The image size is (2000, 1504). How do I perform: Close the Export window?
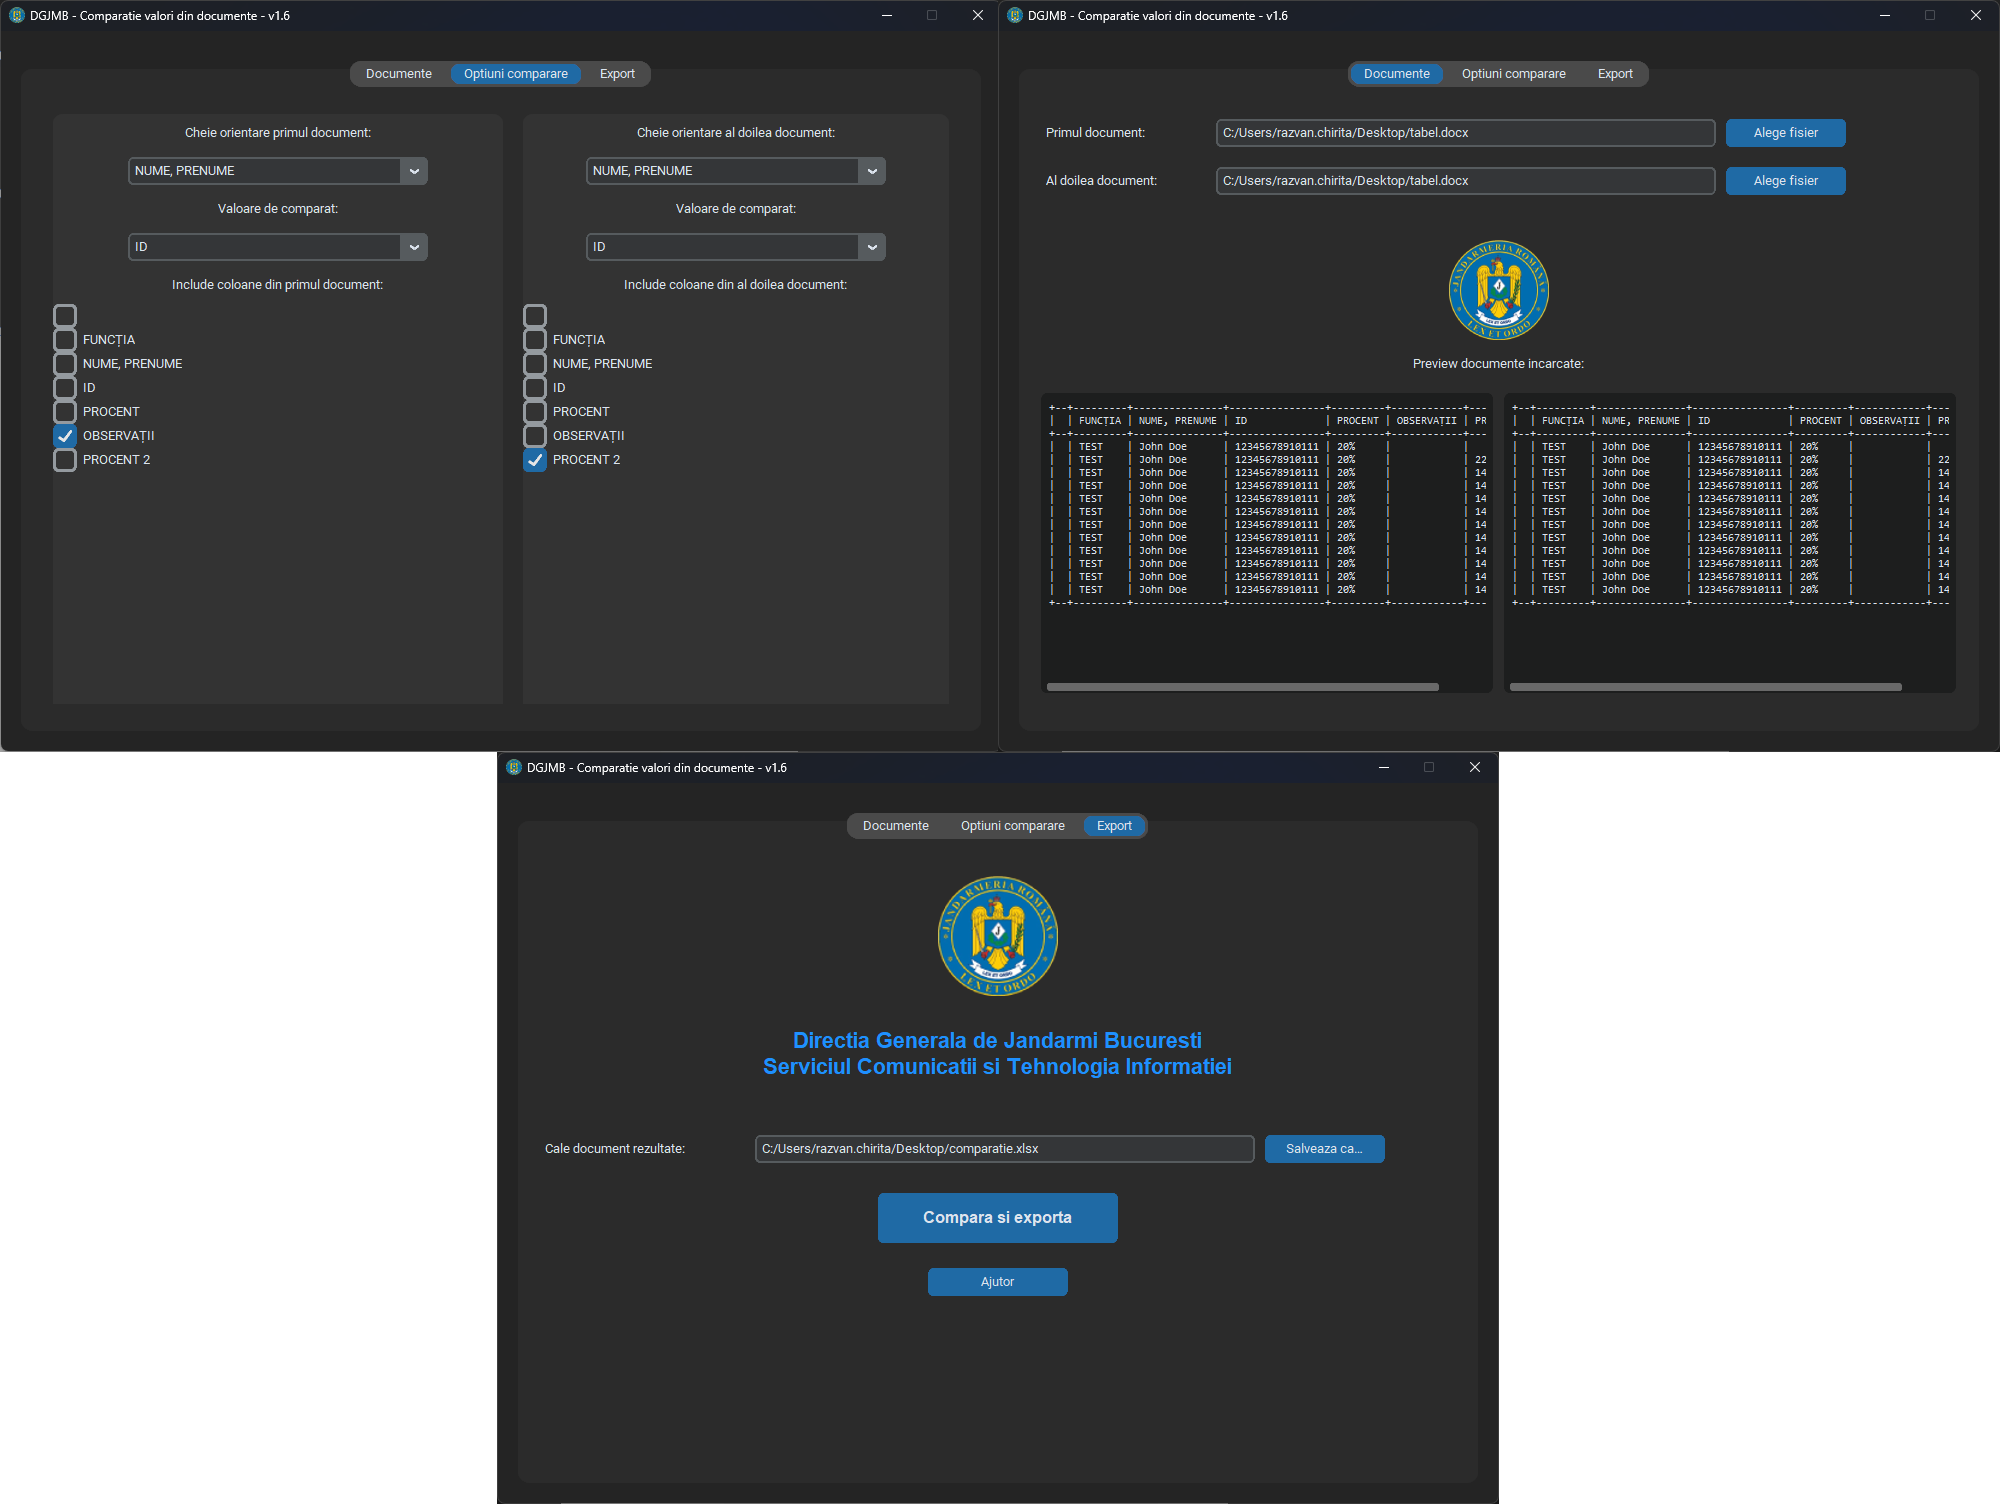tap(1474, 767)
